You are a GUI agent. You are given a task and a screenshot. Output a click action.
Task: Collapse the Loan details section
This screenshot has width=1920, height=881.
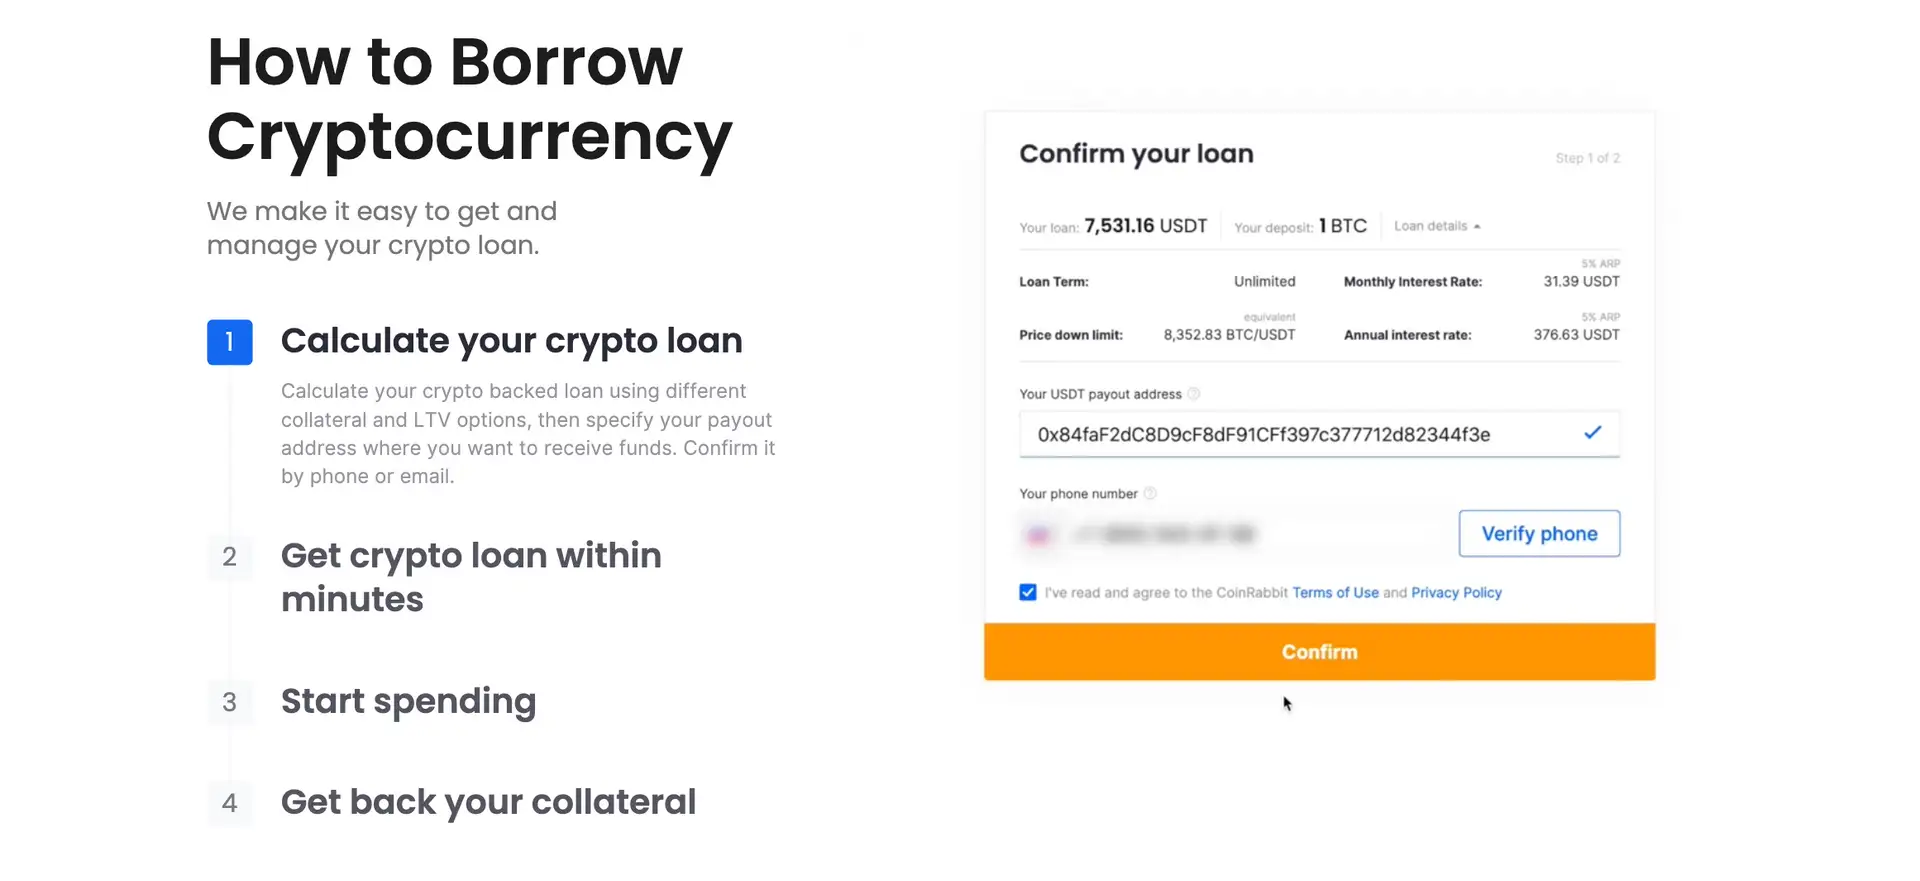tap(1437, 226)
